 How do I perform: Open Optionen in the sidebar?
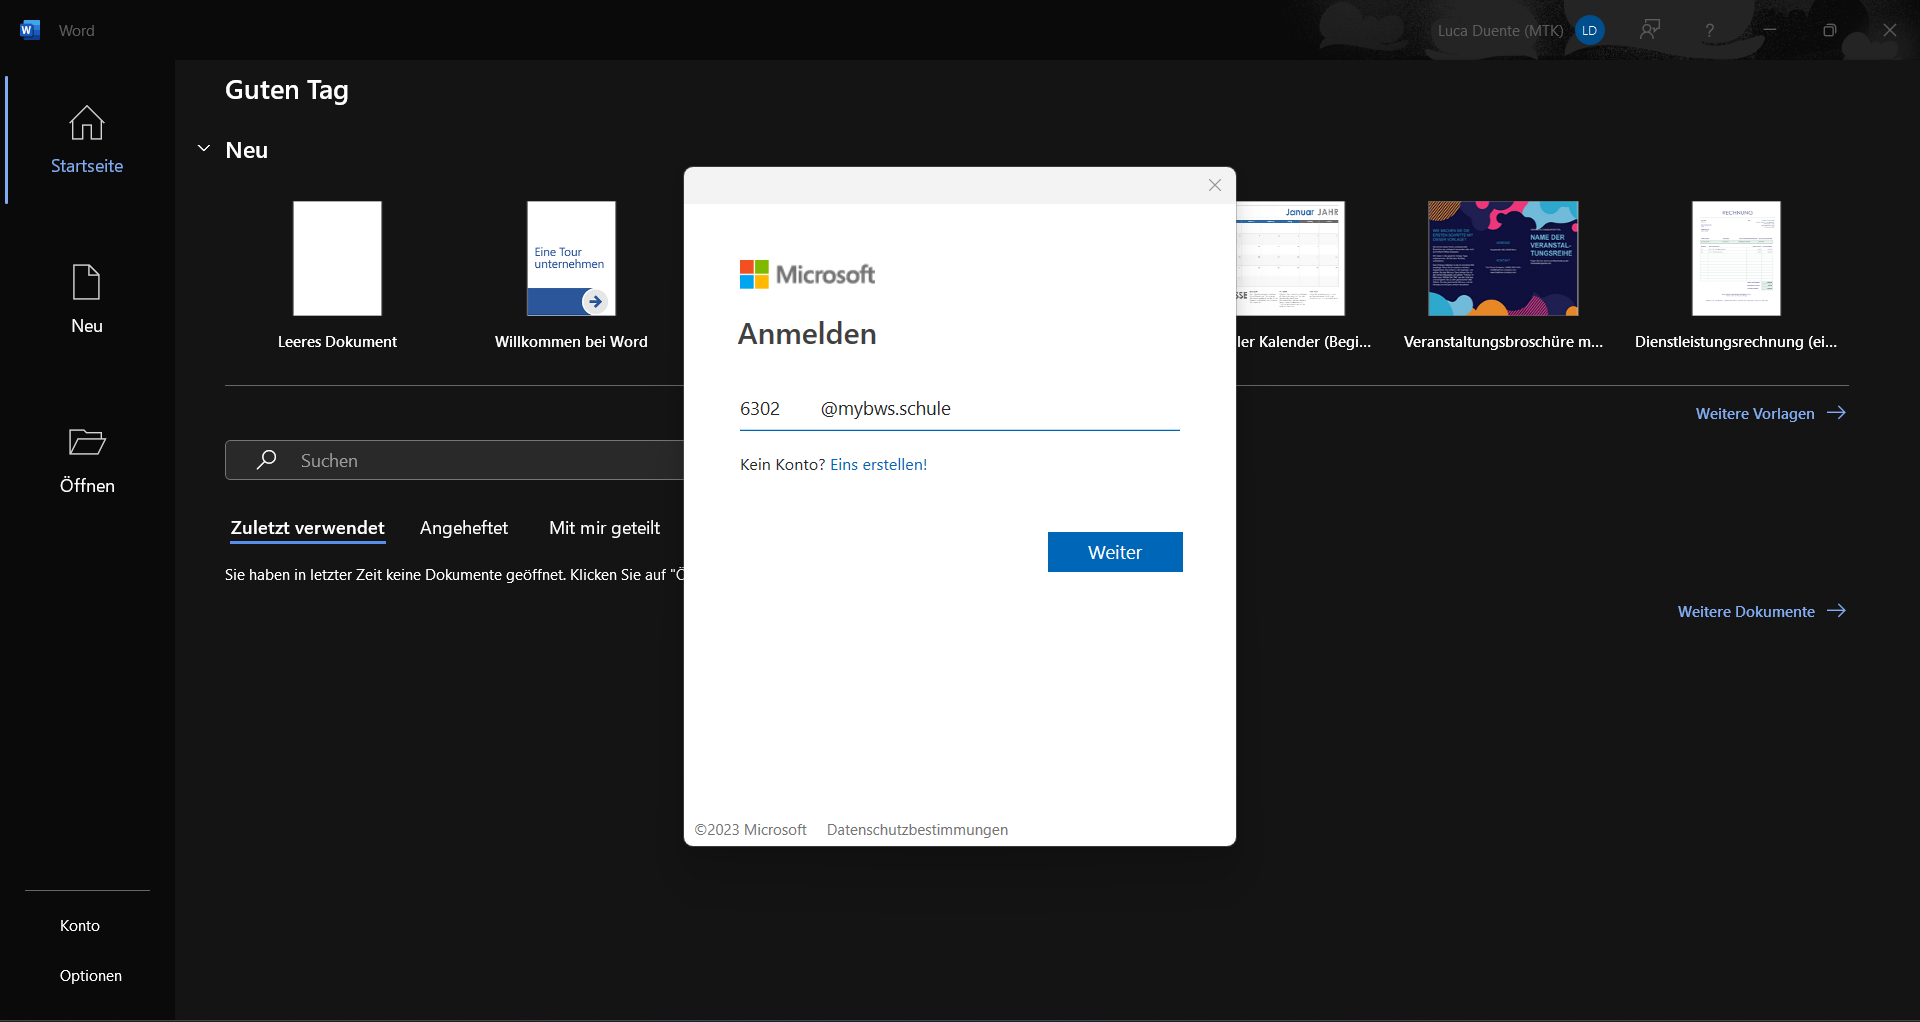click(x=91, y=976)
